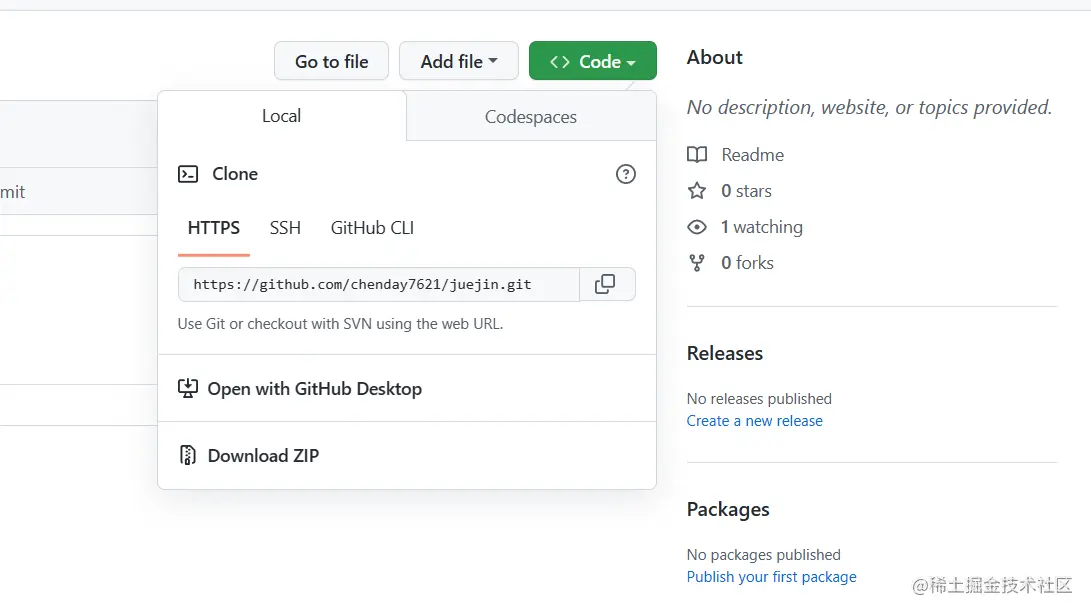Click the clone URL text field
Image resolution: width=1091 pixels, height=614 pixels.
[x=378, y=284]
